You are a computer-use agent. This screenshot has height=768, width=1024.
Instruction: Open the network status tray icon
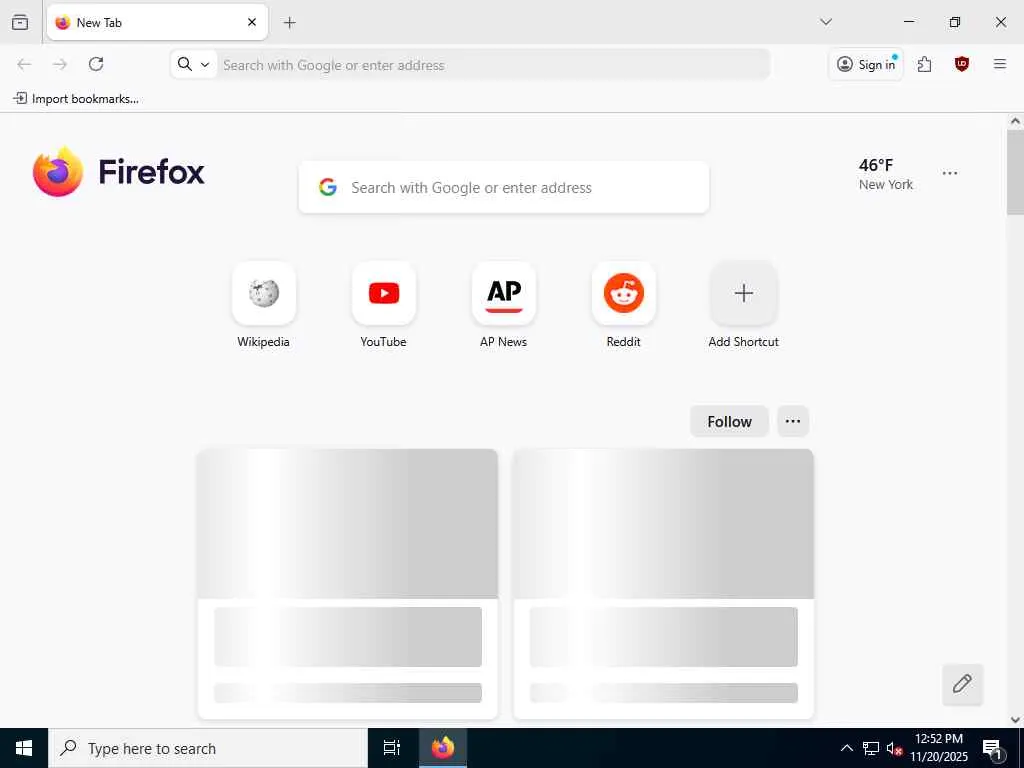871,748
